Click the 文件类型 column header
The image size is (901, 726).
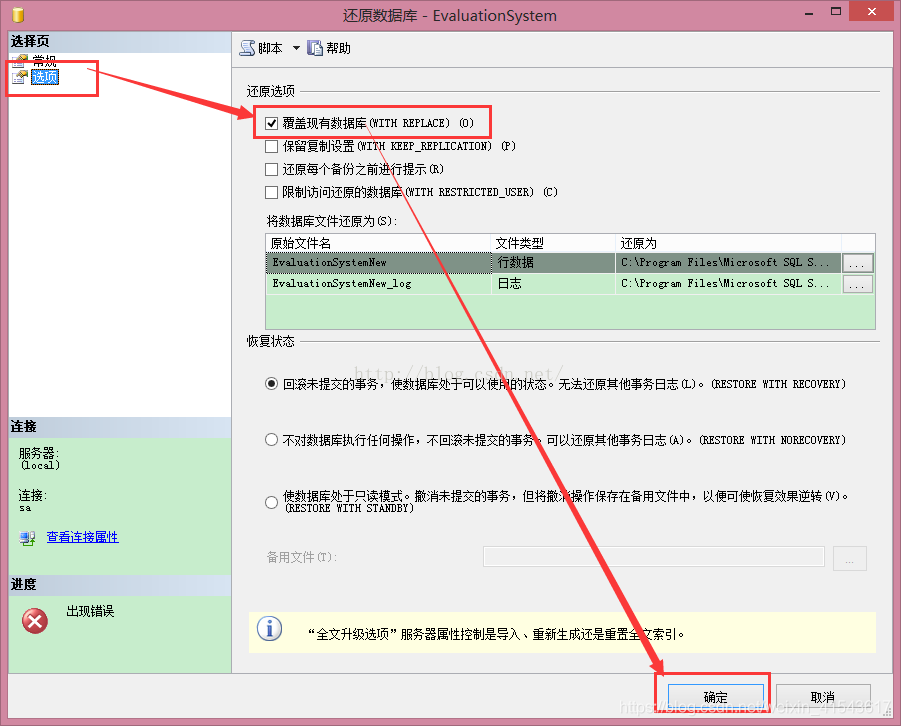[x=553, y=243]
